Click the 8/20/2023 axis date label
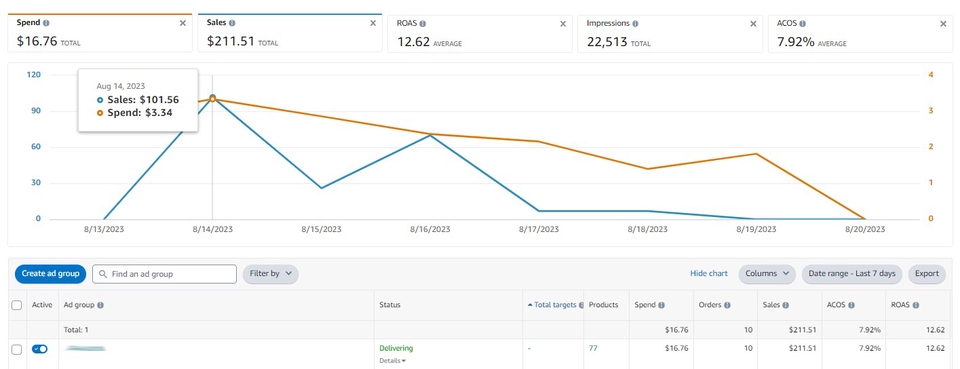Viewport: 960px width, 369px height. tap(865, 229)
